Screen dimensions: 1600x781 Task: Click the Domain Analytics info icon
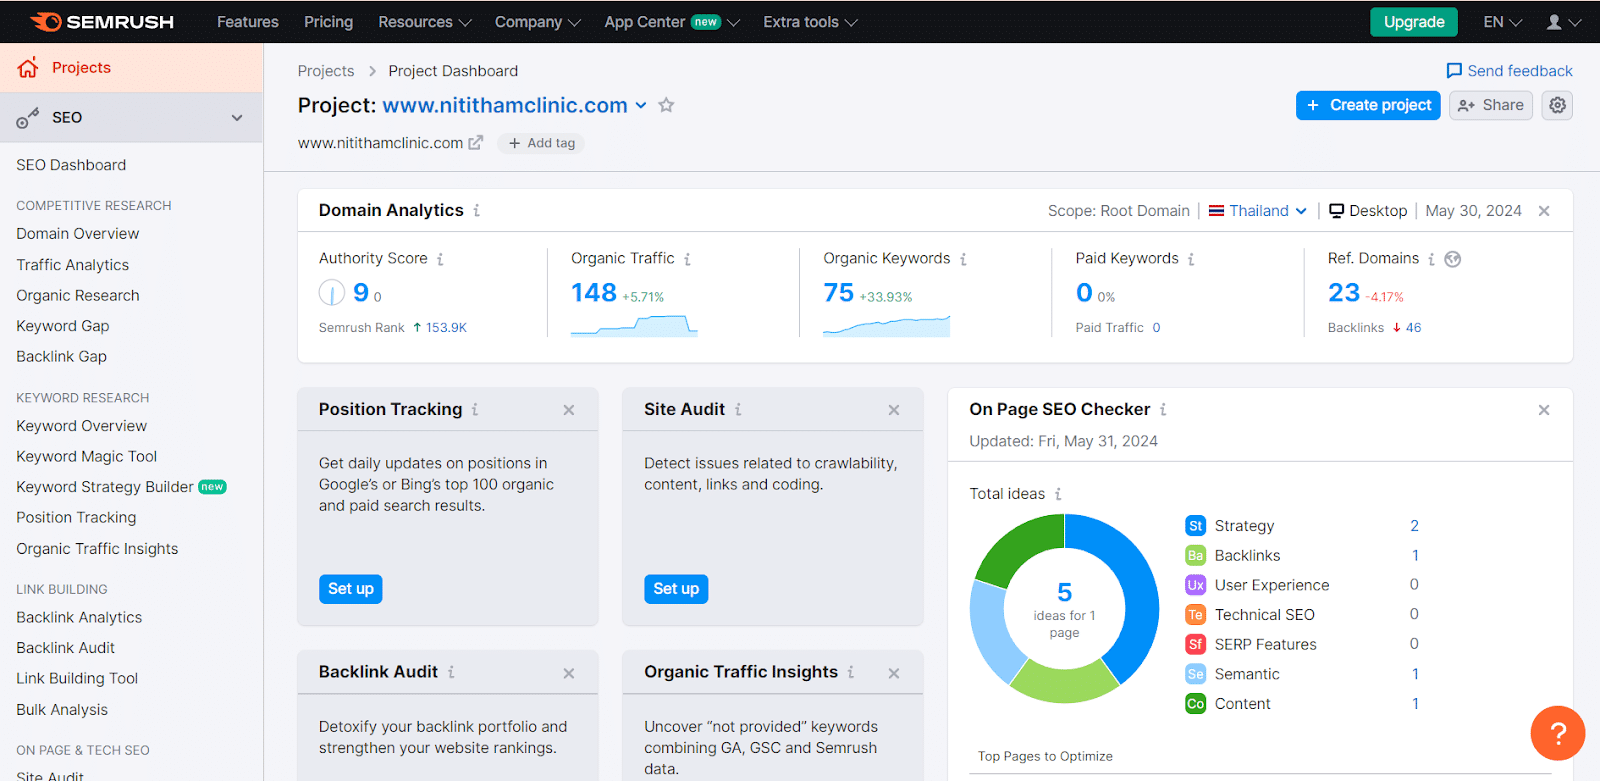click(477, 210)
